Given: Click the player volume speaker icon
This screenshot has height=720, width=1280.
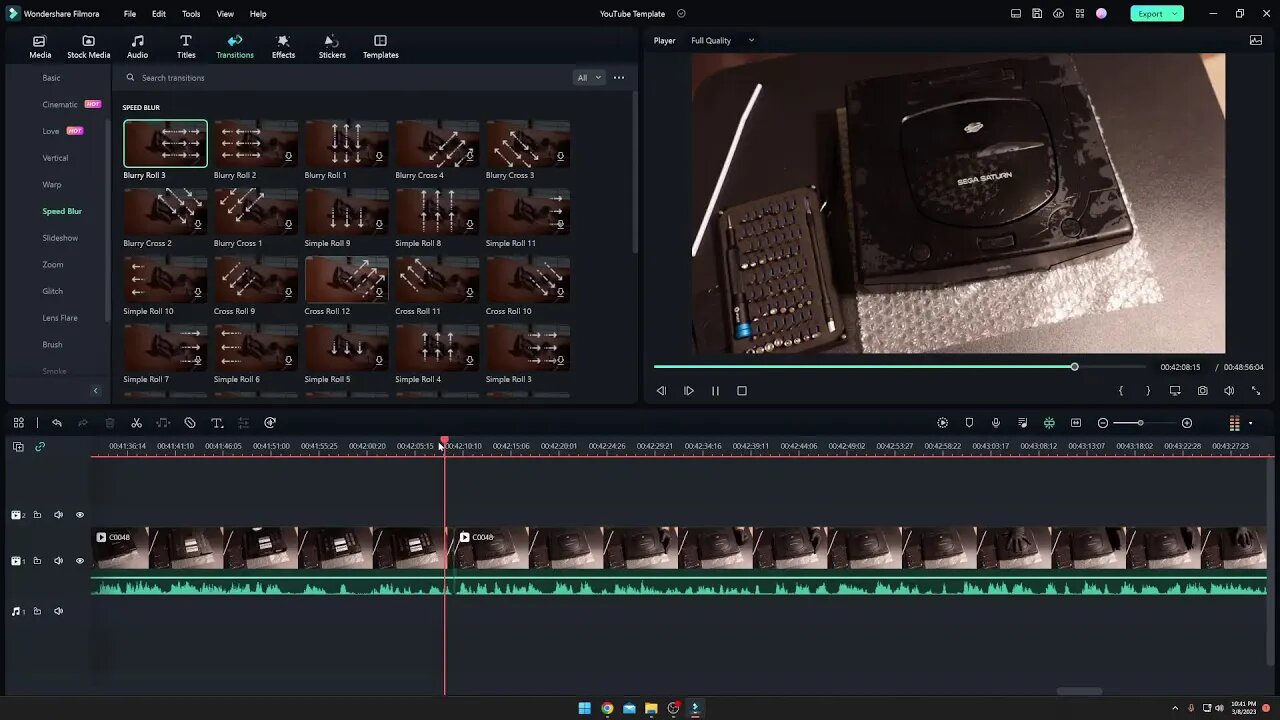Looking at the screenshot, I should tap(1229, 391).
